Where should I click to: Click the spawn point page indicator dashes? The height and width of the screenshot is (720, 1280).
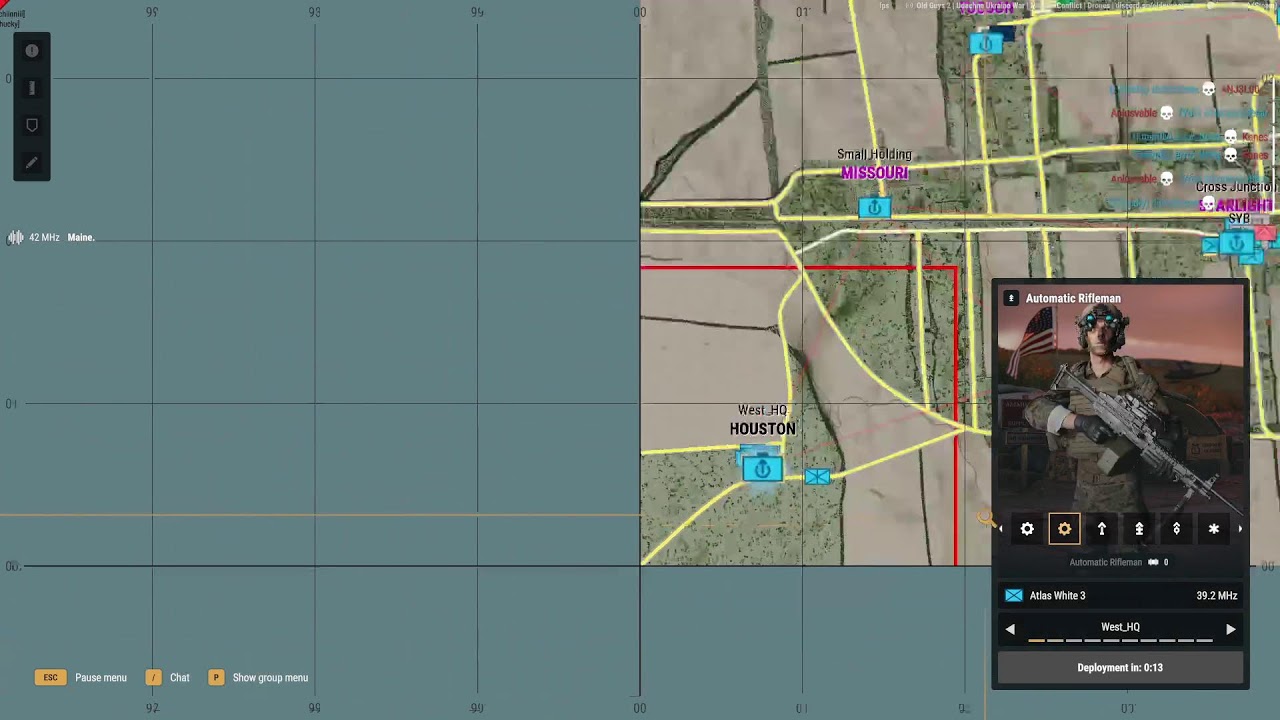coord(1120,641)
